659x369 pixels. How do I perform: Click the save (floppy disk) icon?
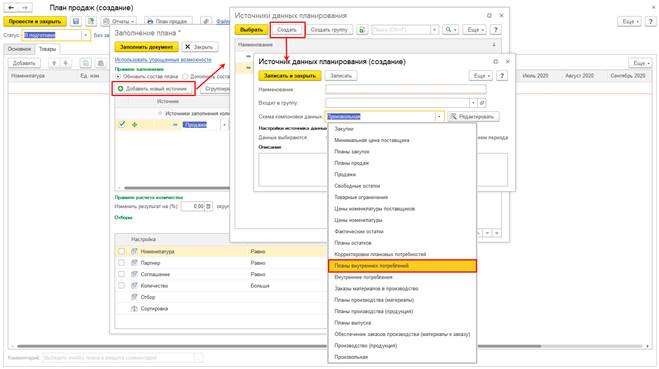[76, 21]
